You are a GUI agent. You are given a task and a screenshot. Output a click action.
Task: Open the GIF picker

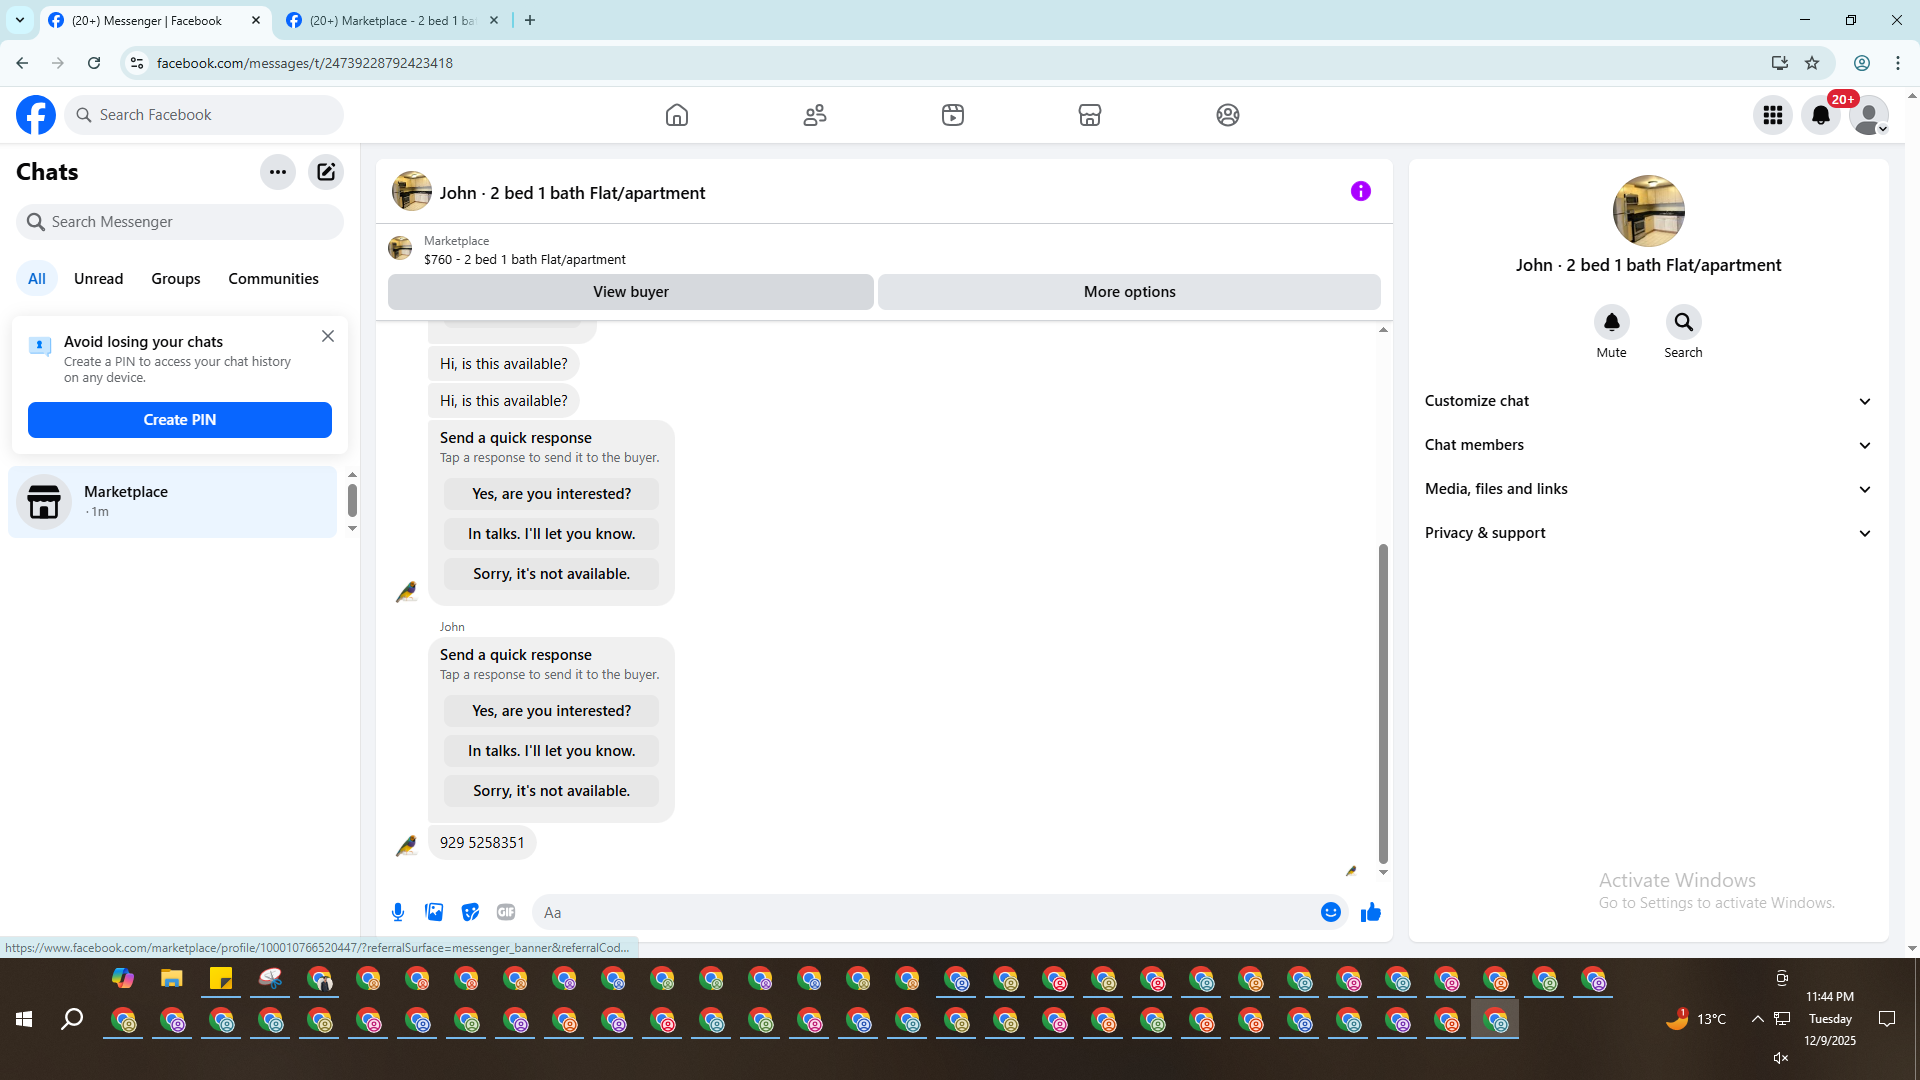coord(506,912)
